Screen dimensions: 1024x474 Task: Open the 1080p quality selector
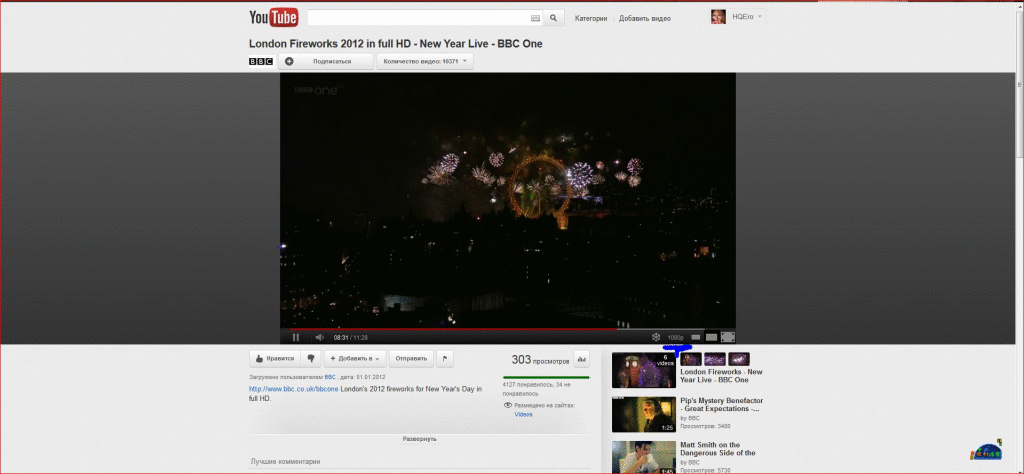point(676,338)
